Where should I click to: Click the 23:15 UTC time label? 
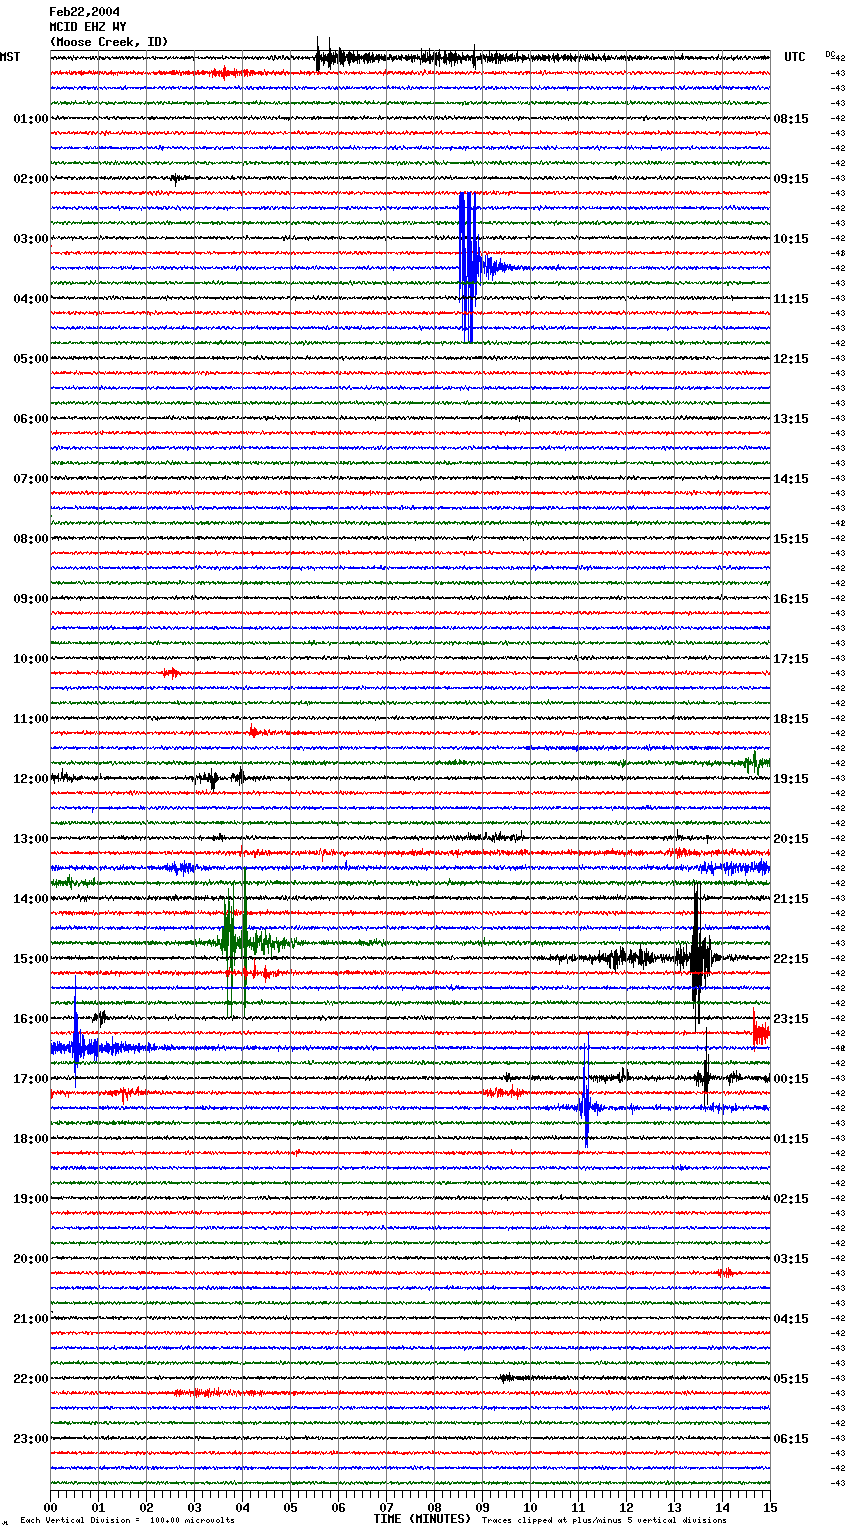[x=791, y=1019]
